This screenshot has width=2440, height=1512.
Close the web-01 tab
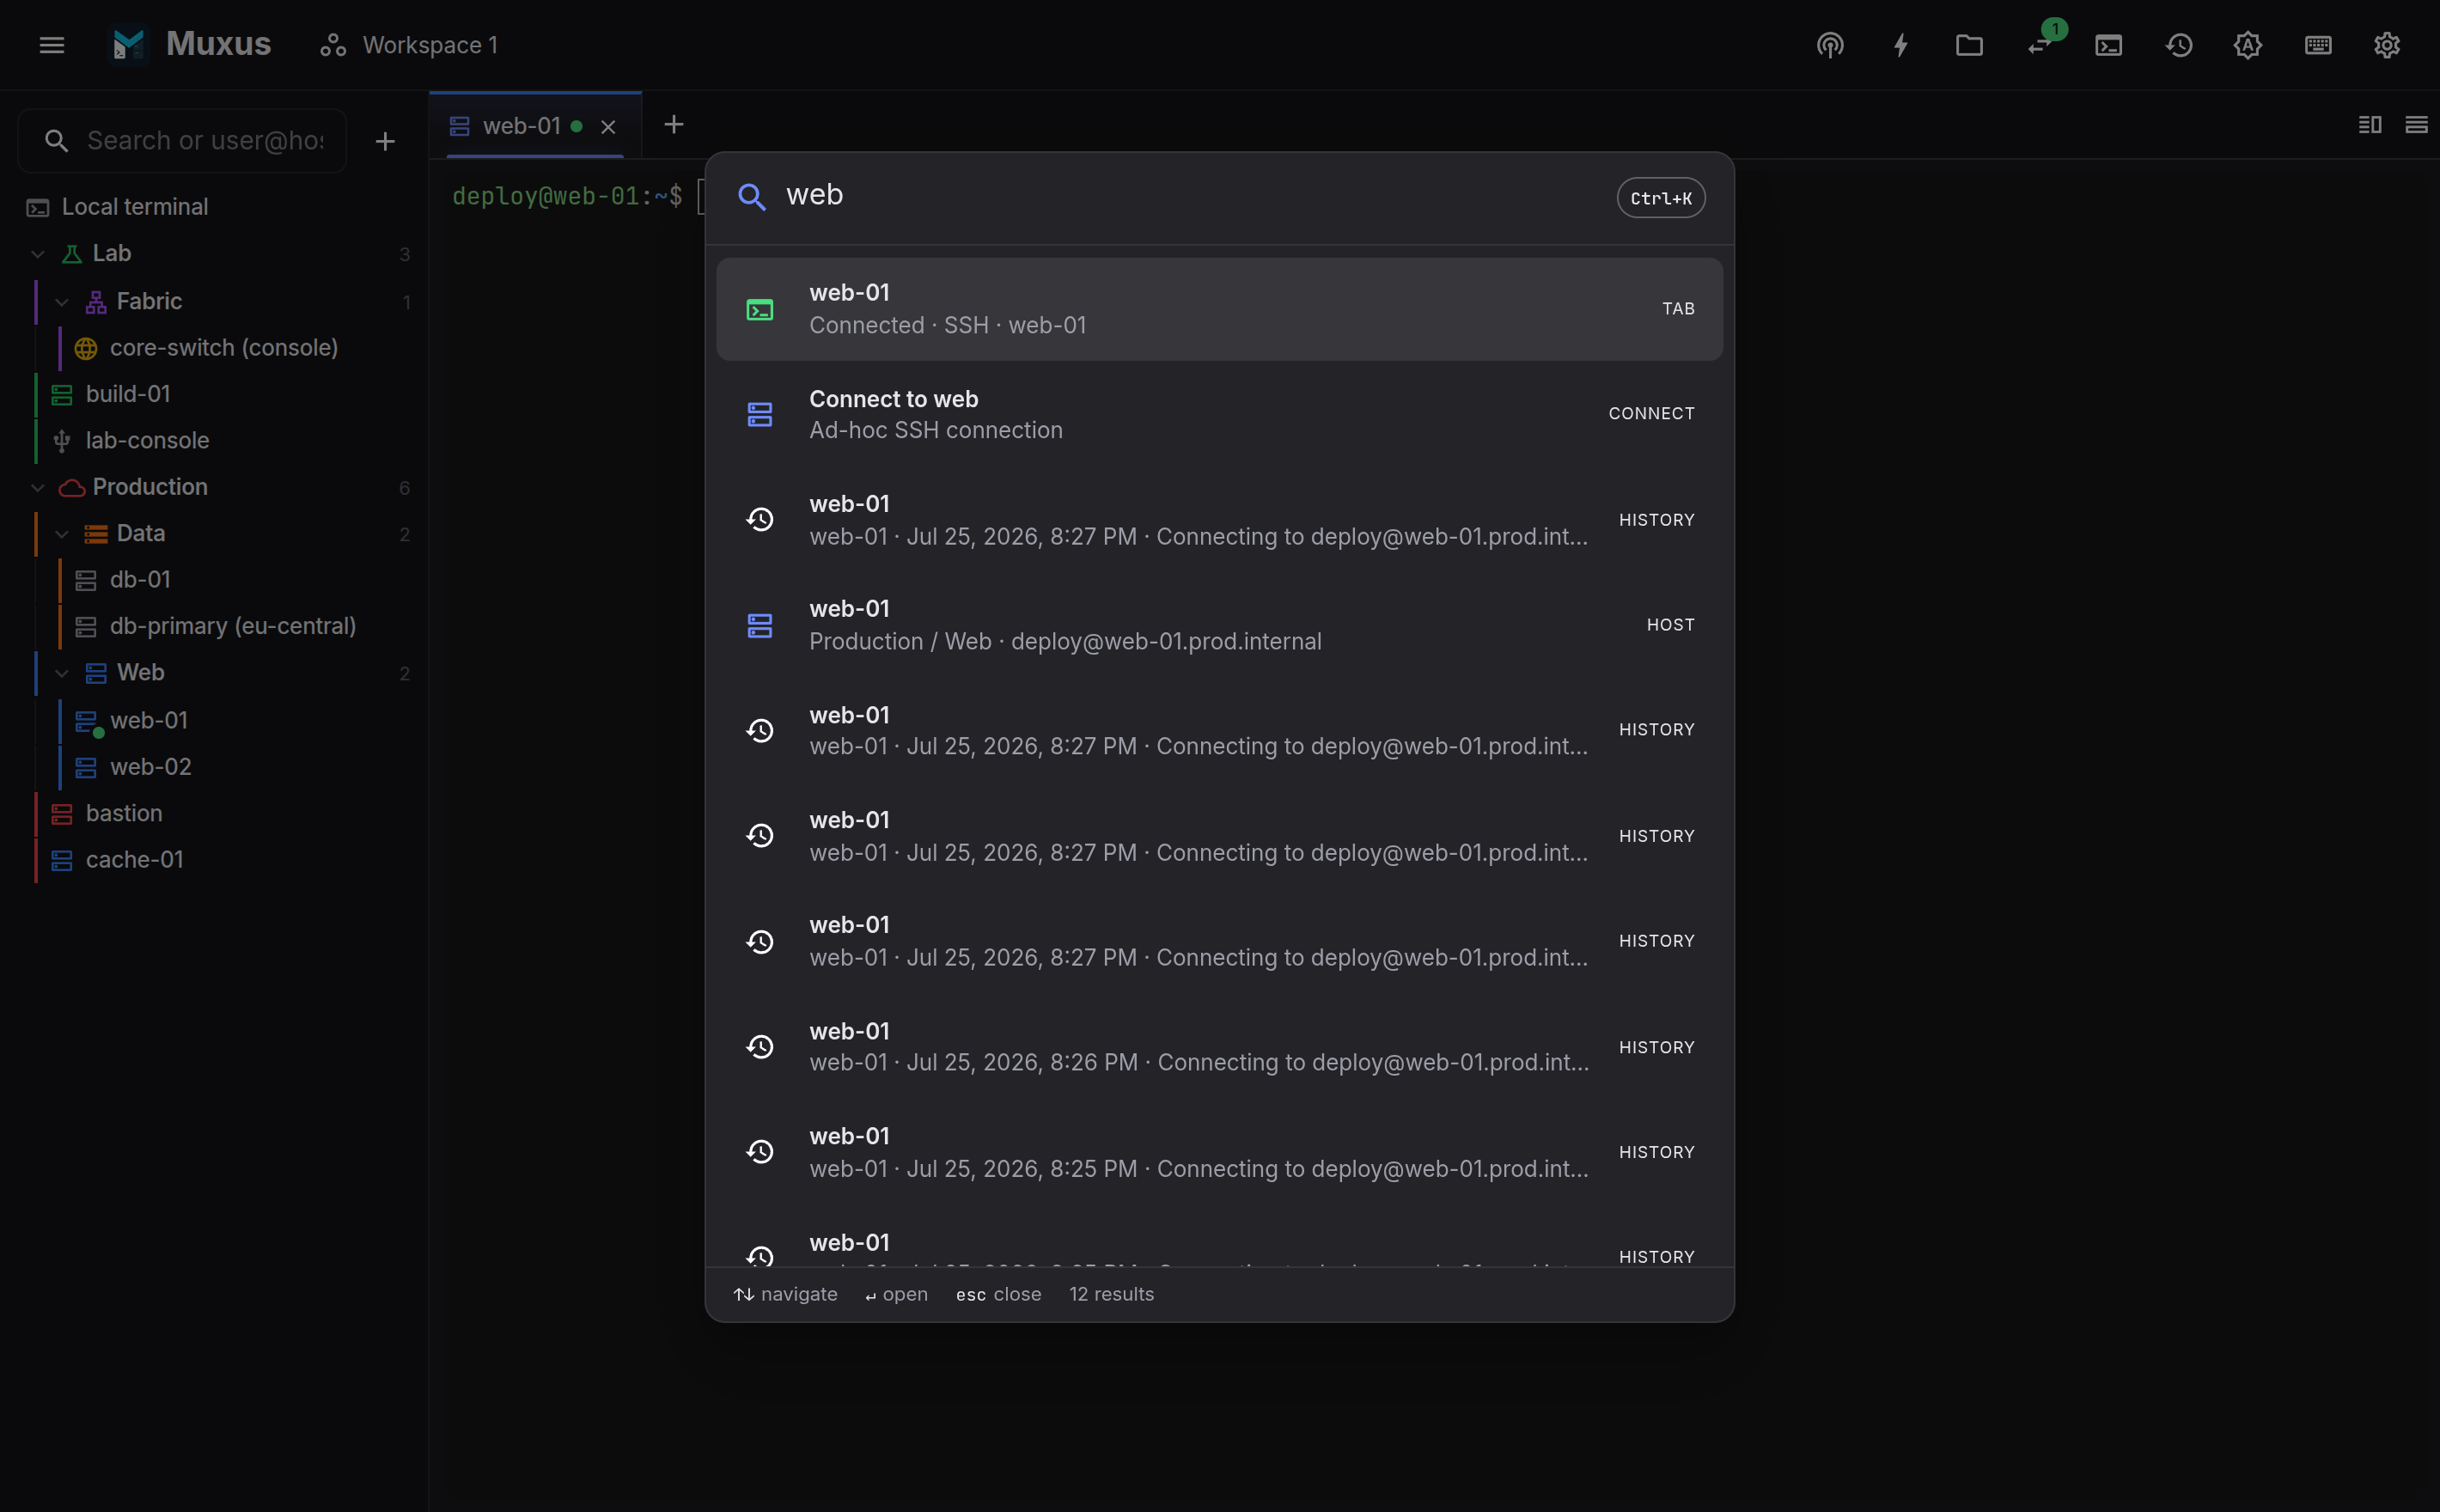pyautogui.click(x=608, y=127)
